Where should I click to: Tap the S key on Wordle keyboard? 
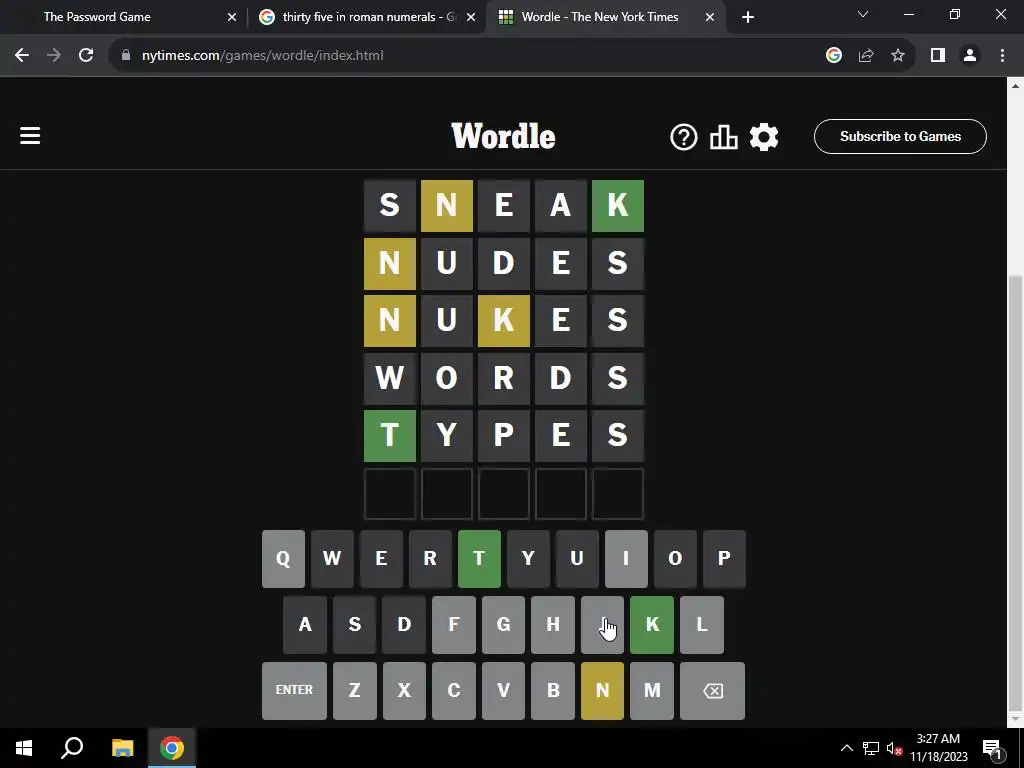[355, 624]
